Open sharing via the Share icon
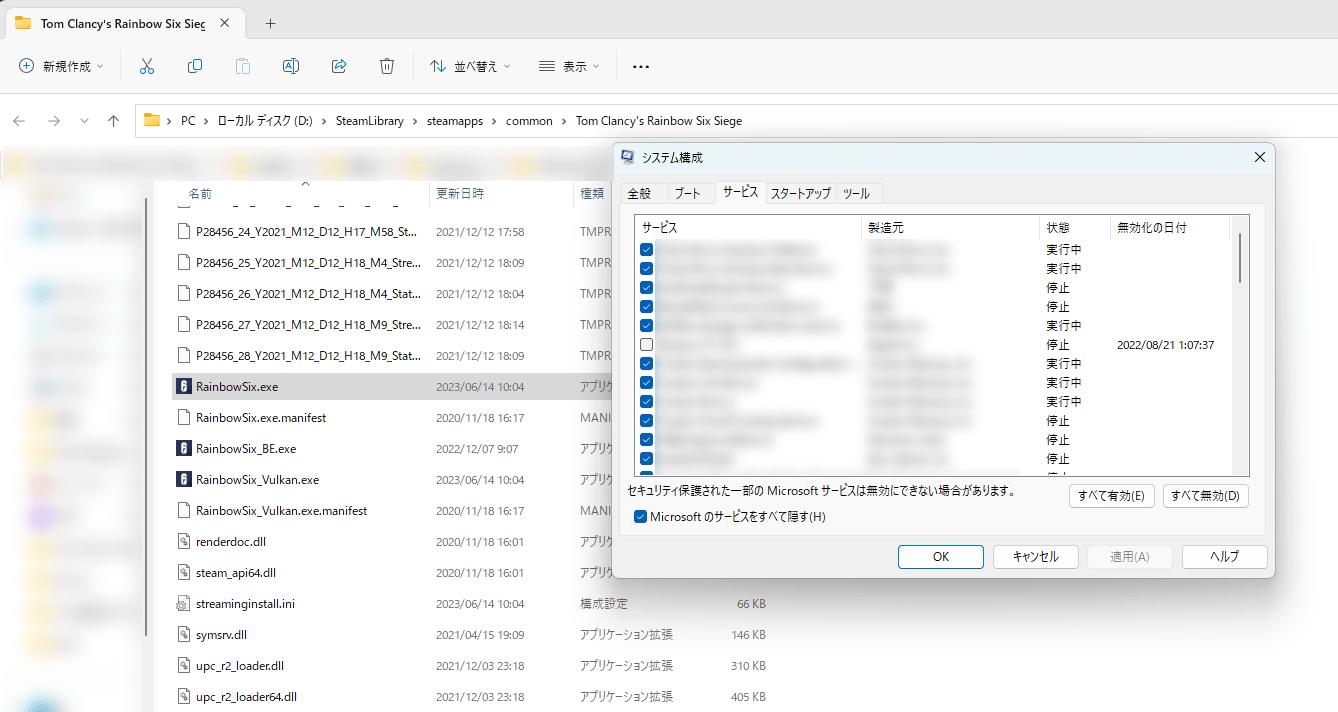Screen dimensions: 1338x712 (339, 65)
